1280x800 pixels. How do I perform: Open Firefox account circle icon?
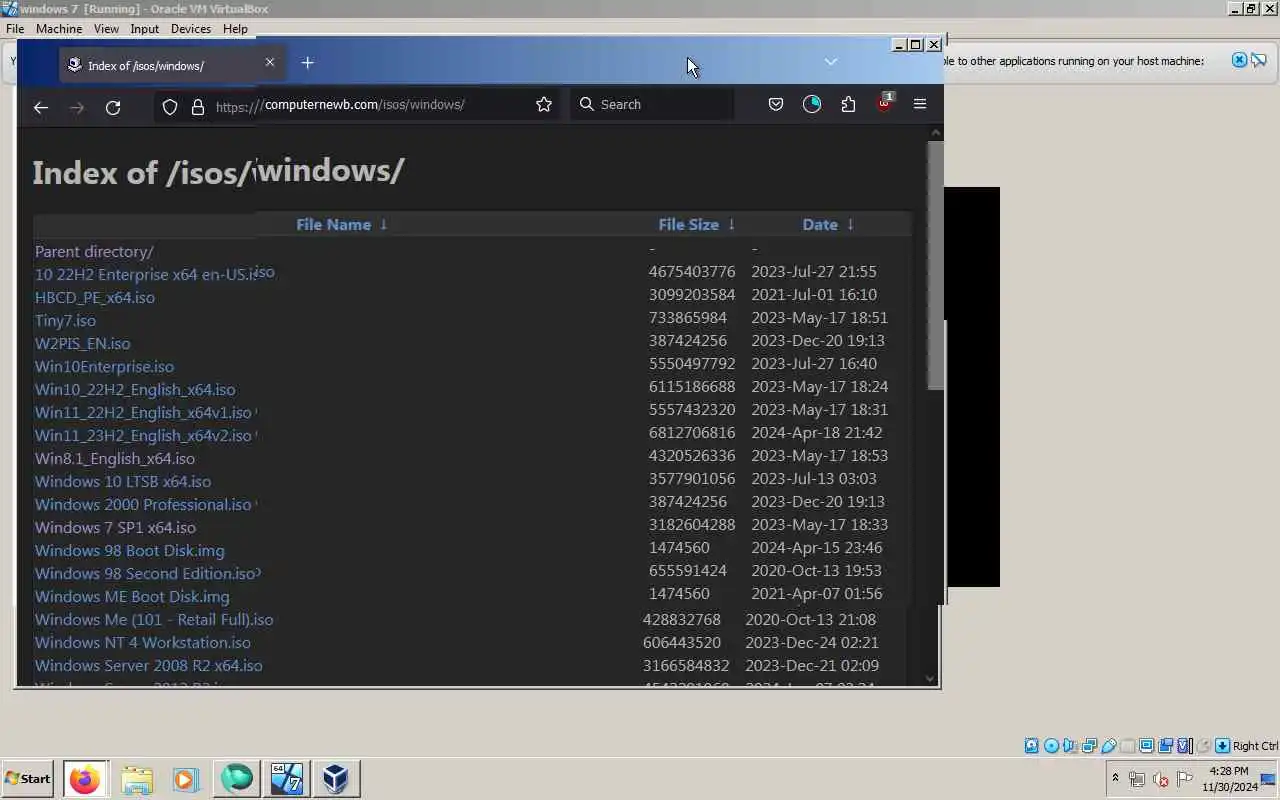812,104
